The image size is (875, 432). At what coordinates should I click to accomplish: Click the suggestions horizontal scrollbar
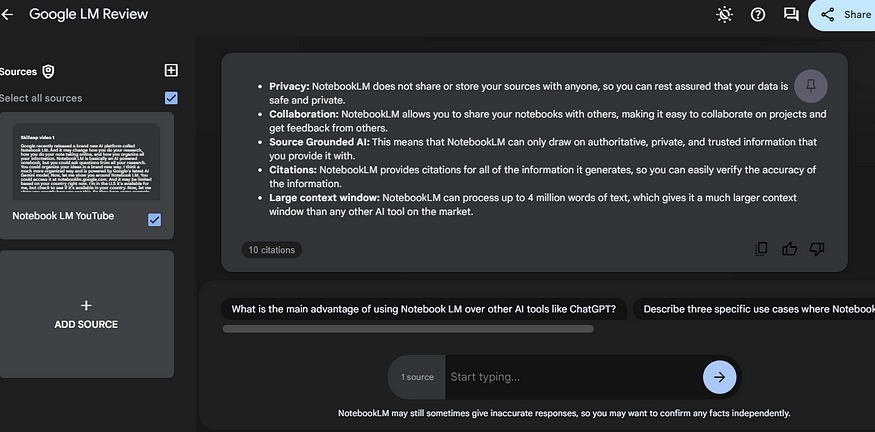(408, 329)
